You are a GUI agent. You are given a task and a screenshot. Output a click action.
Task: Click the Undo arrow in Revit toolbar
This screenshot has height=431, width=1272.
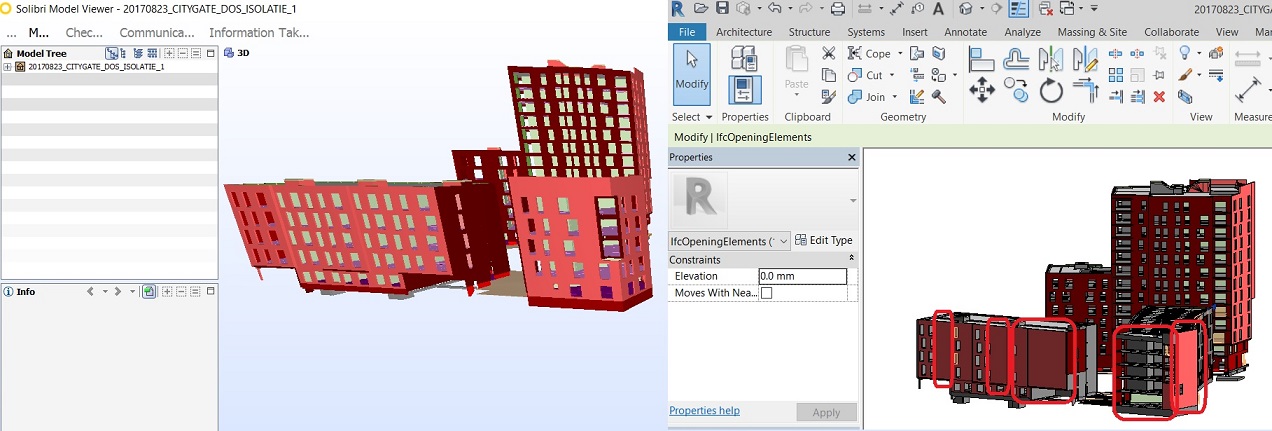tap(773, 9)
